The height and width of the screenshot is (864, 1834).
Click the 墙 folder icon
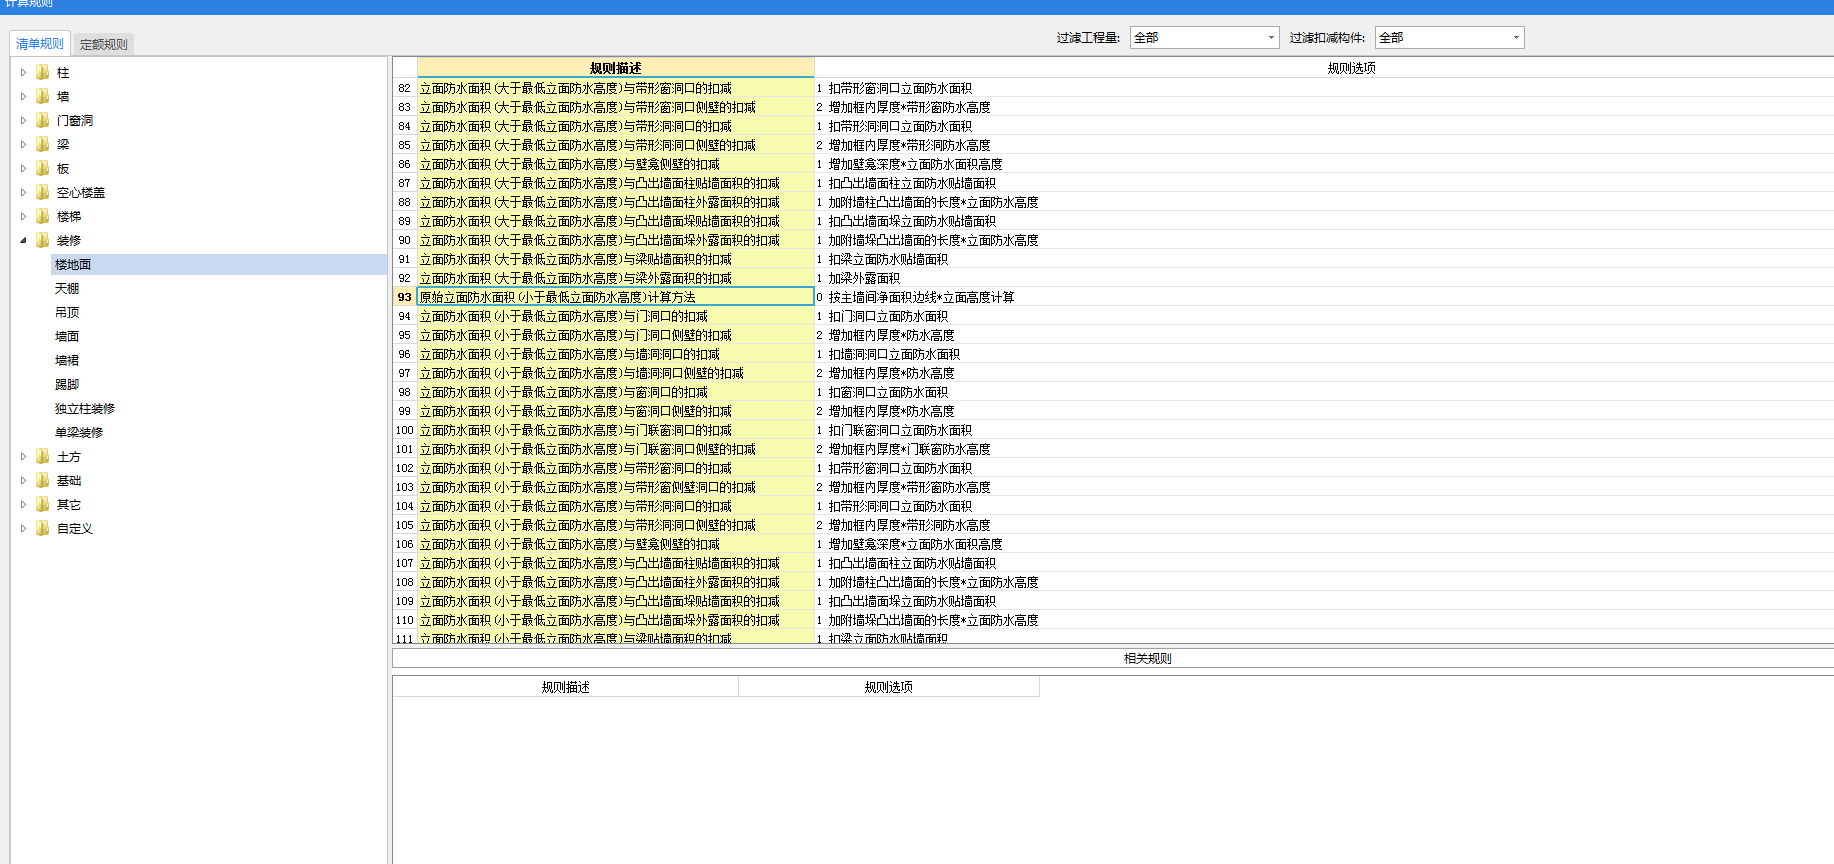43,96
